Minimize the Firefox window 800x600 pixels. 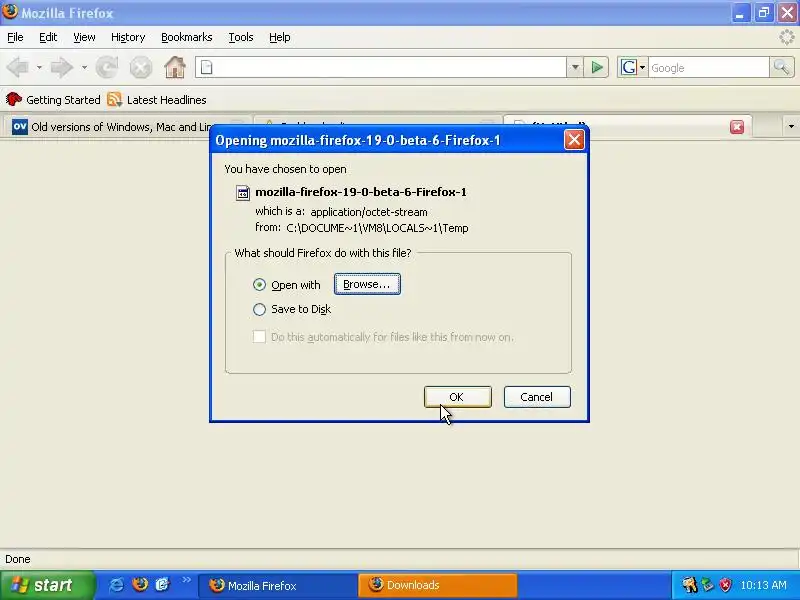pos(740,13)
